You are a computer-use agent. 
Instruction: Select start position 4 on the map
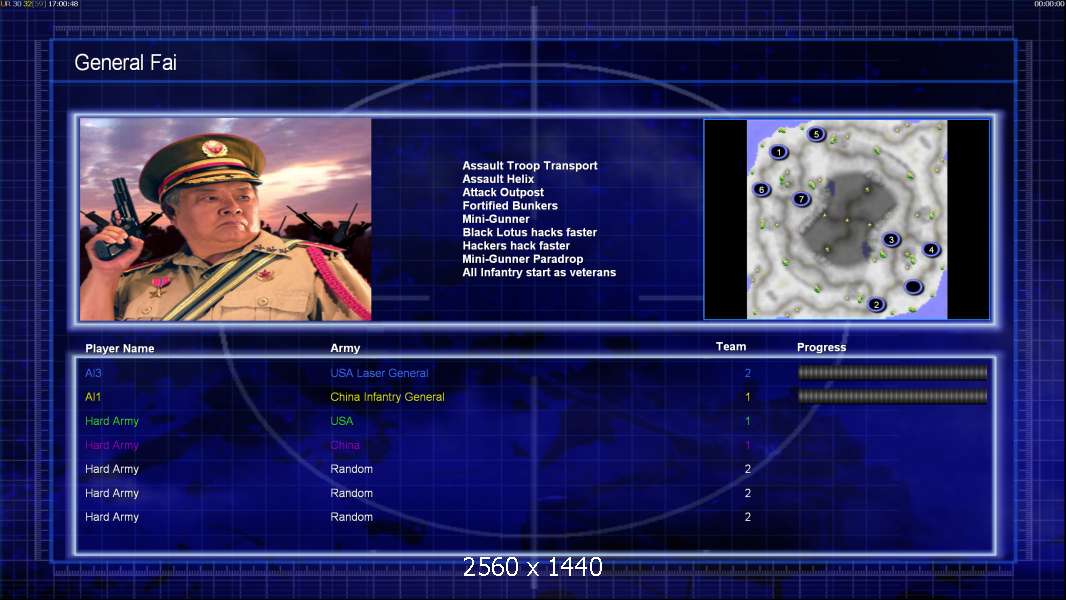tap(931, 249)
